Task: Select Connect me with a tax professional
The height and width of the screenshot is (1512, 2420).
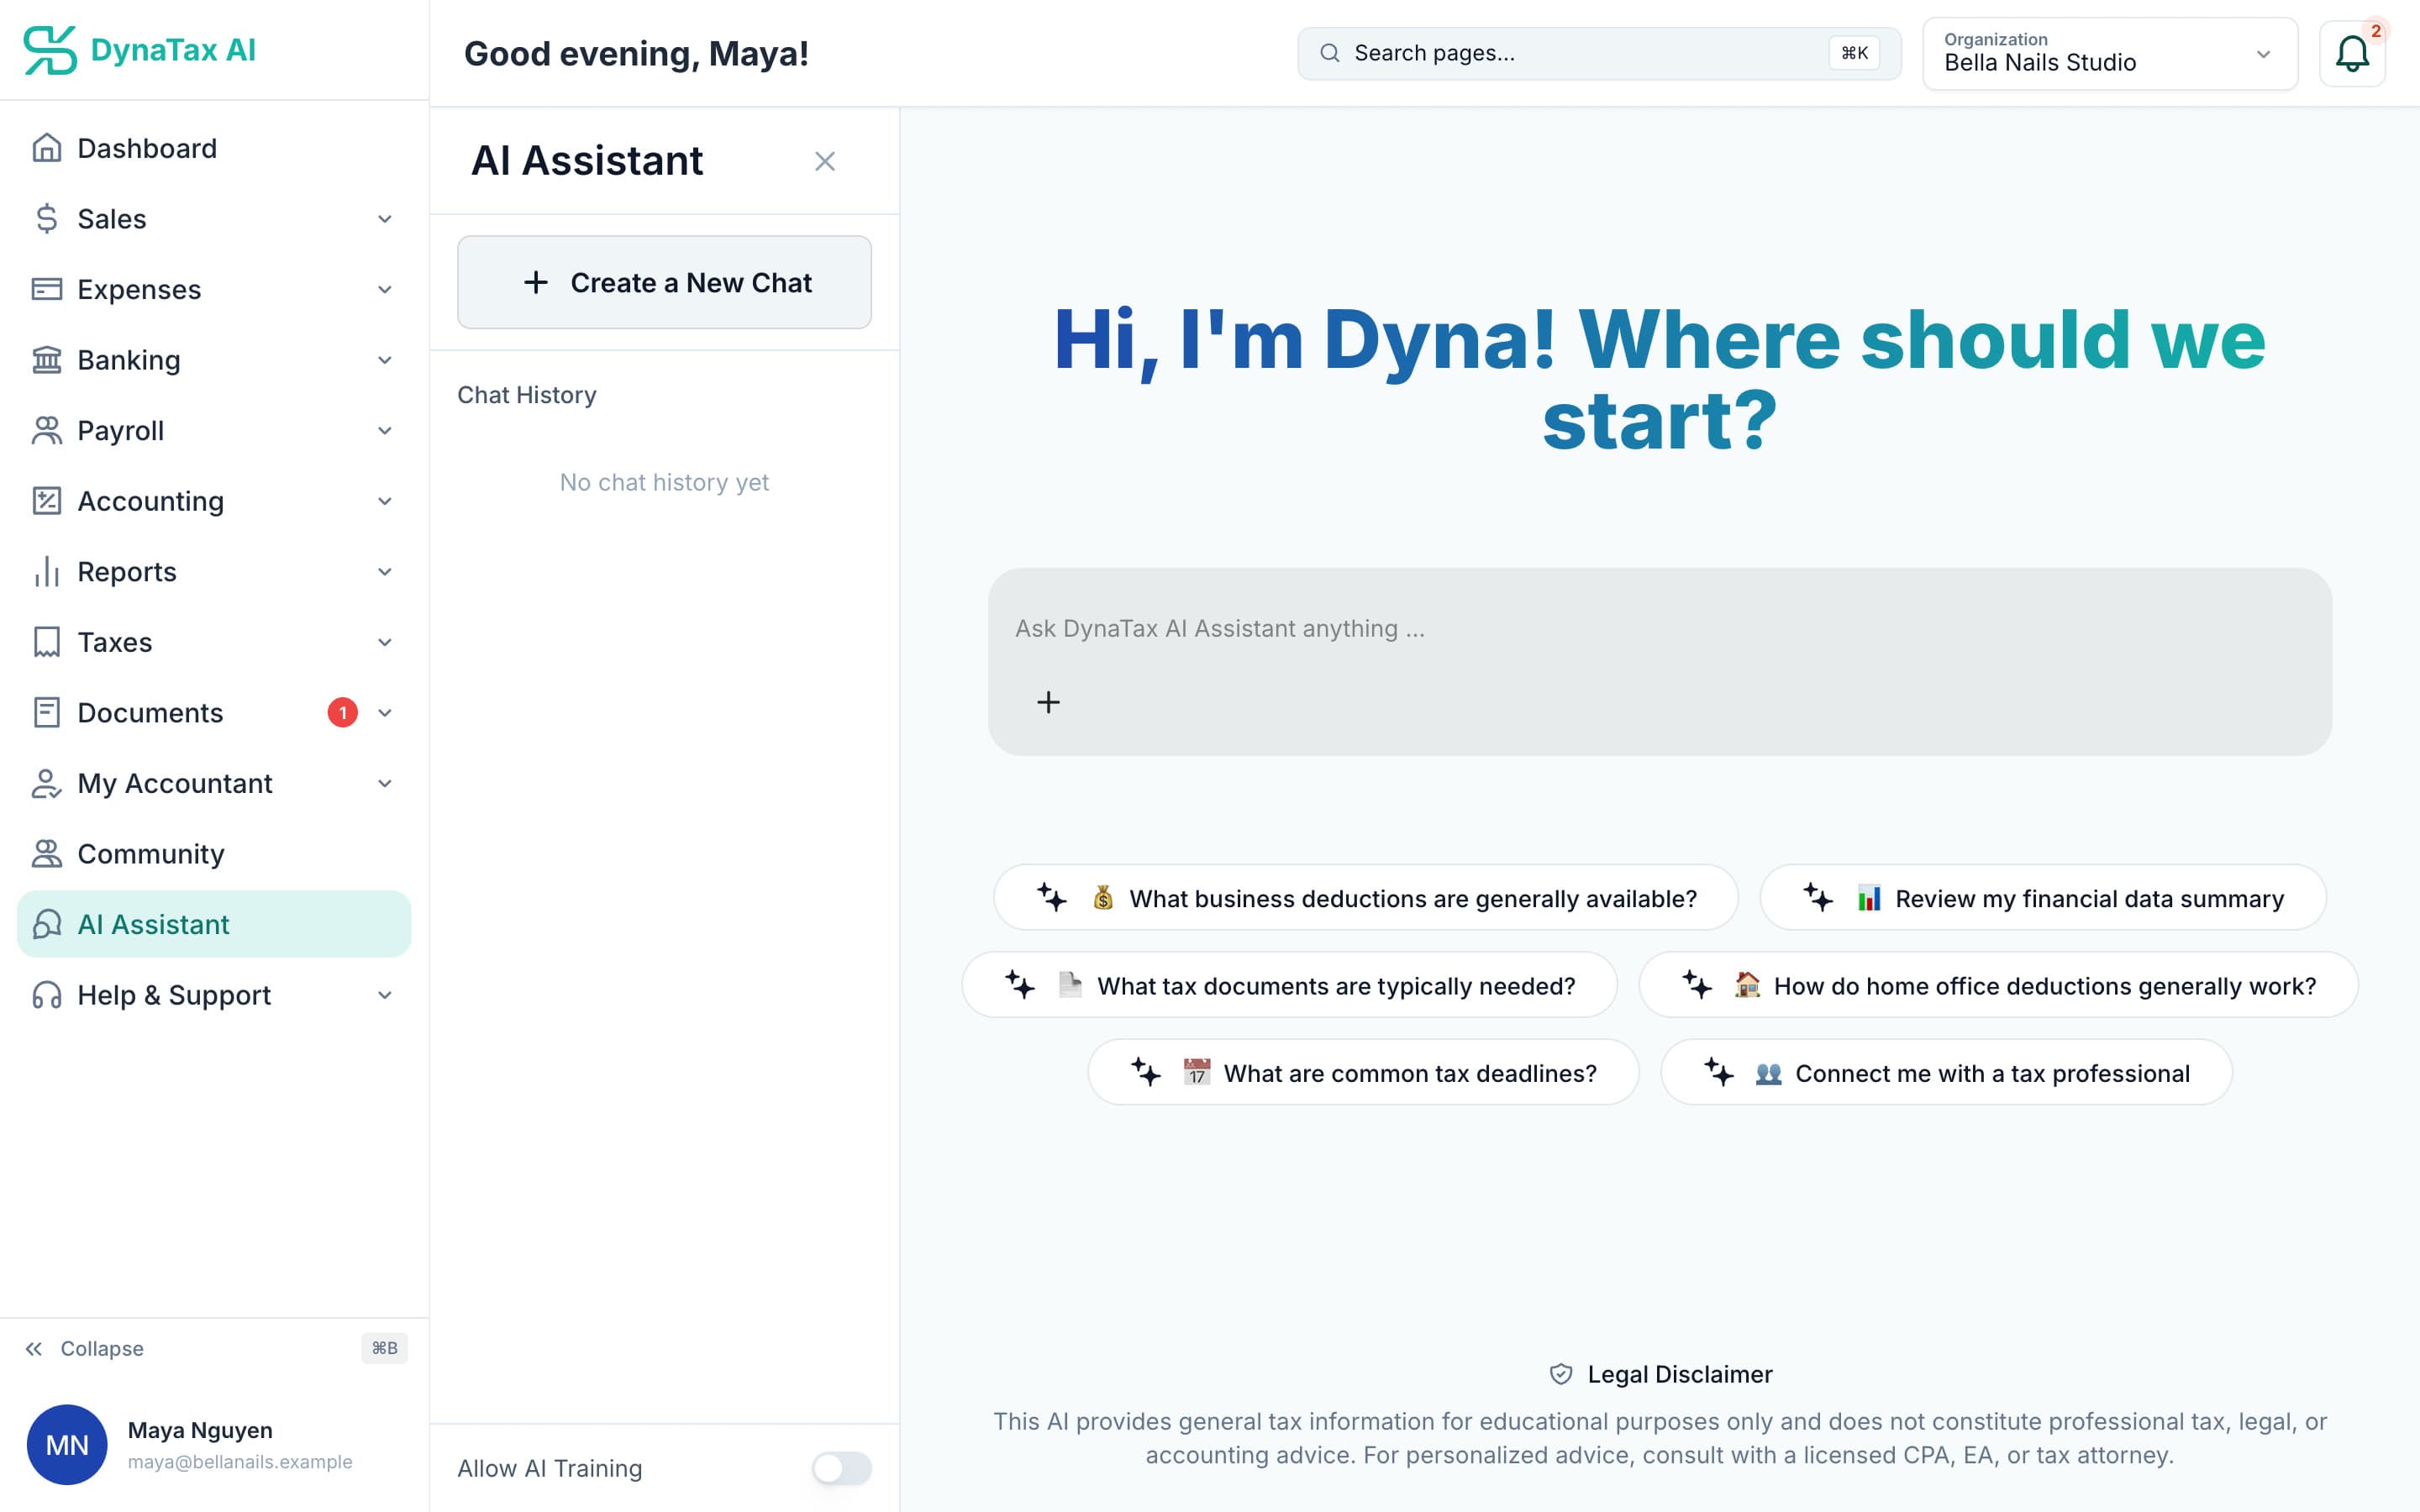Action: (x=1946, y=1072)
